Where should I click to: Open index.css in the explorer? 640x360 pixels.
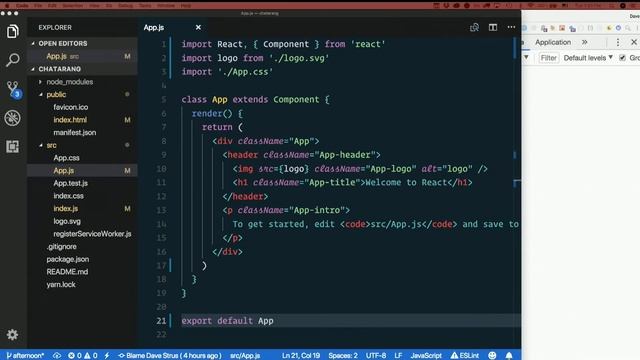pos(69,196)
